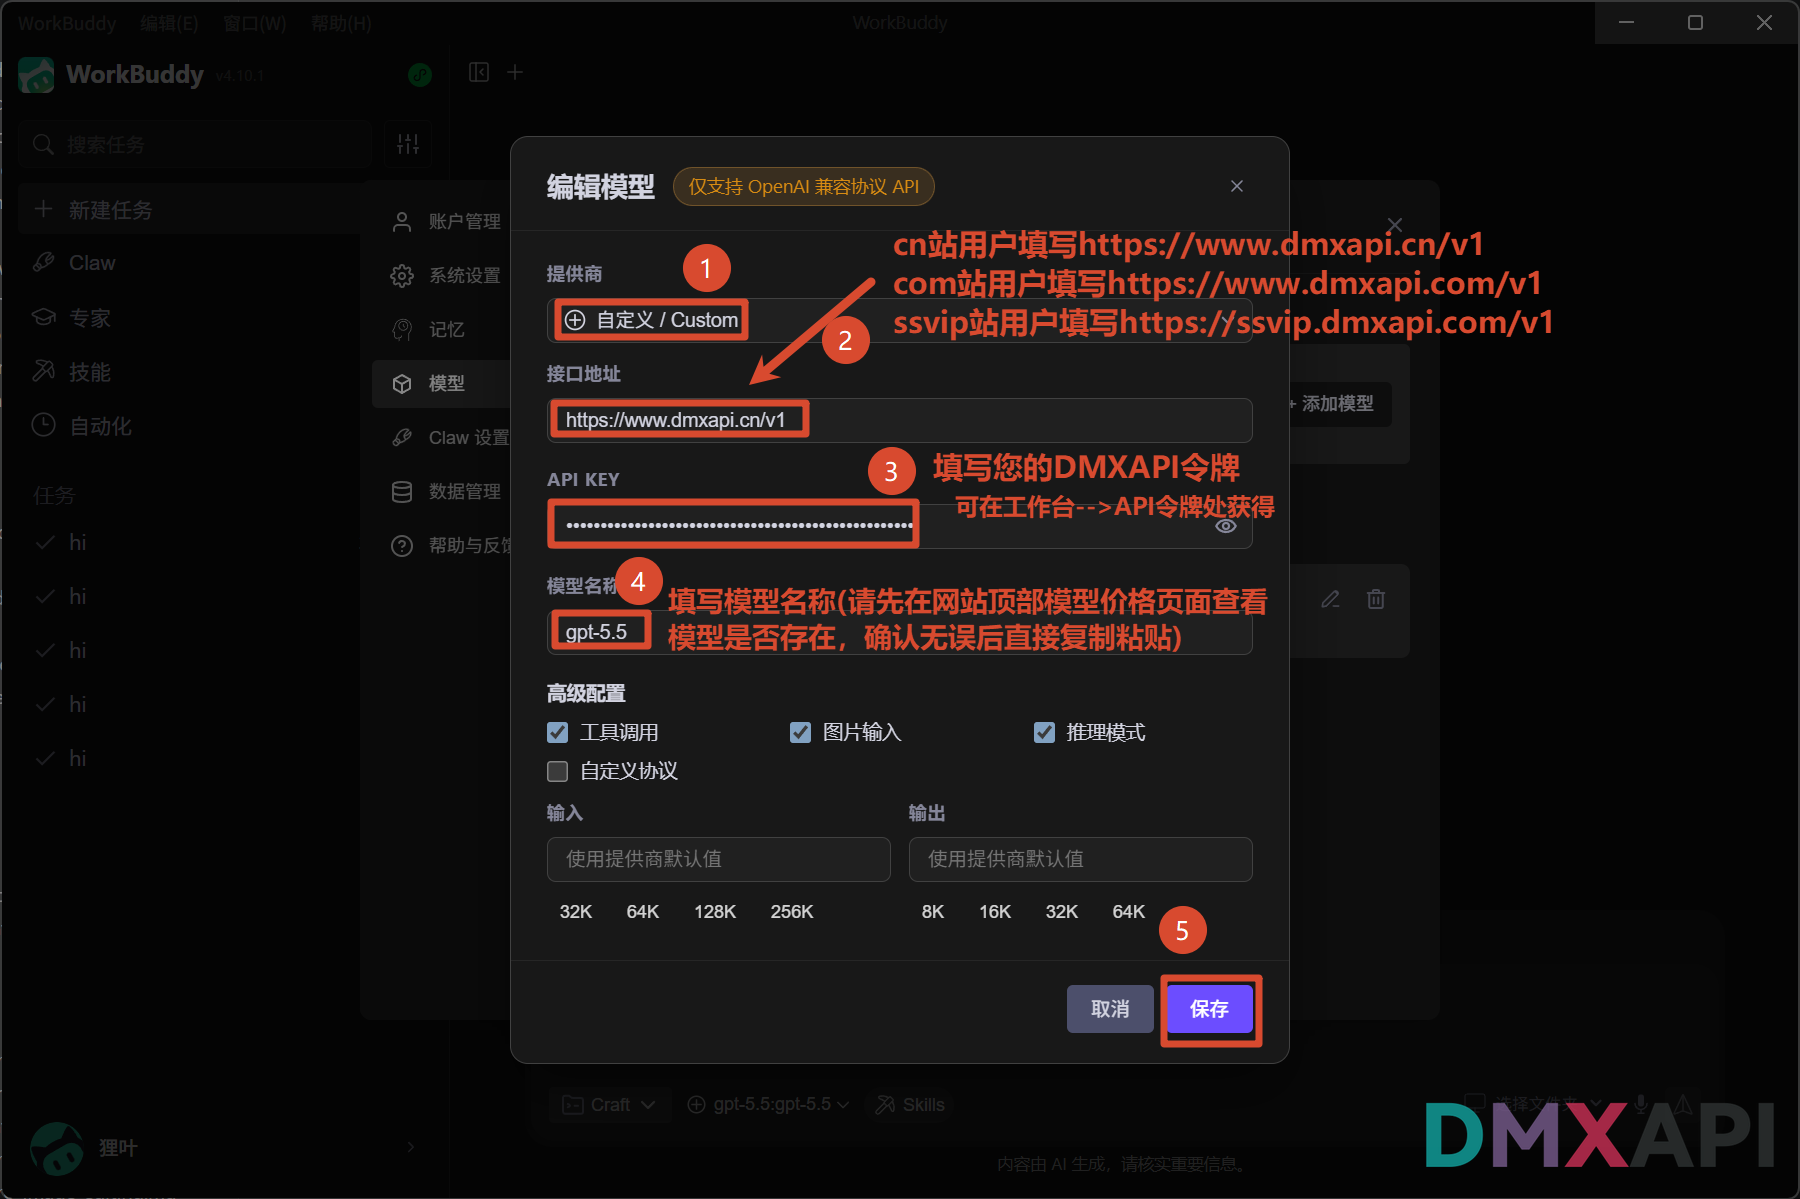Viewport: 1800px width, 1199px height.
Task: Click the magnifier icon in 搜索任务 box
Action: pos(43,145)
